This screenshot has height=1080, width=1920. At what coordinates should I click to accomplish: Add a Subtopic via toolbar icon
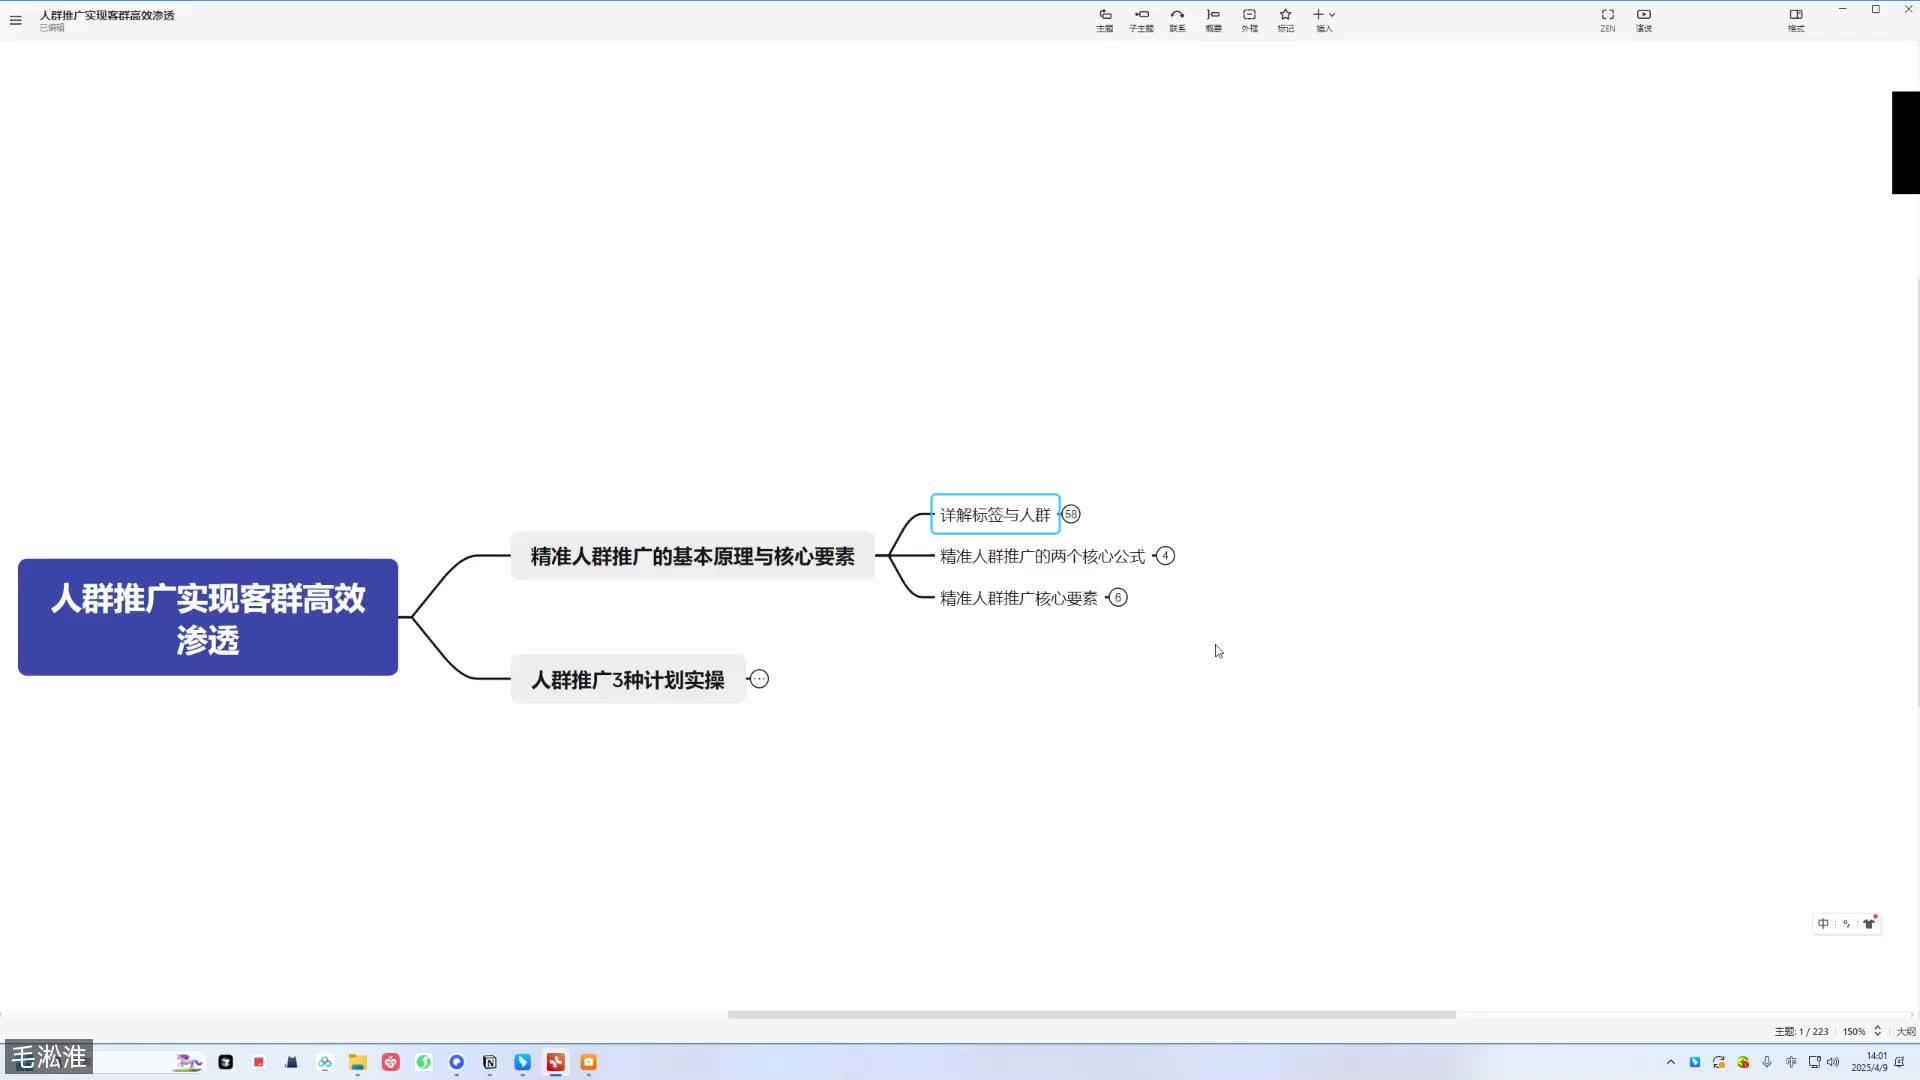[x=1141, y=19]
